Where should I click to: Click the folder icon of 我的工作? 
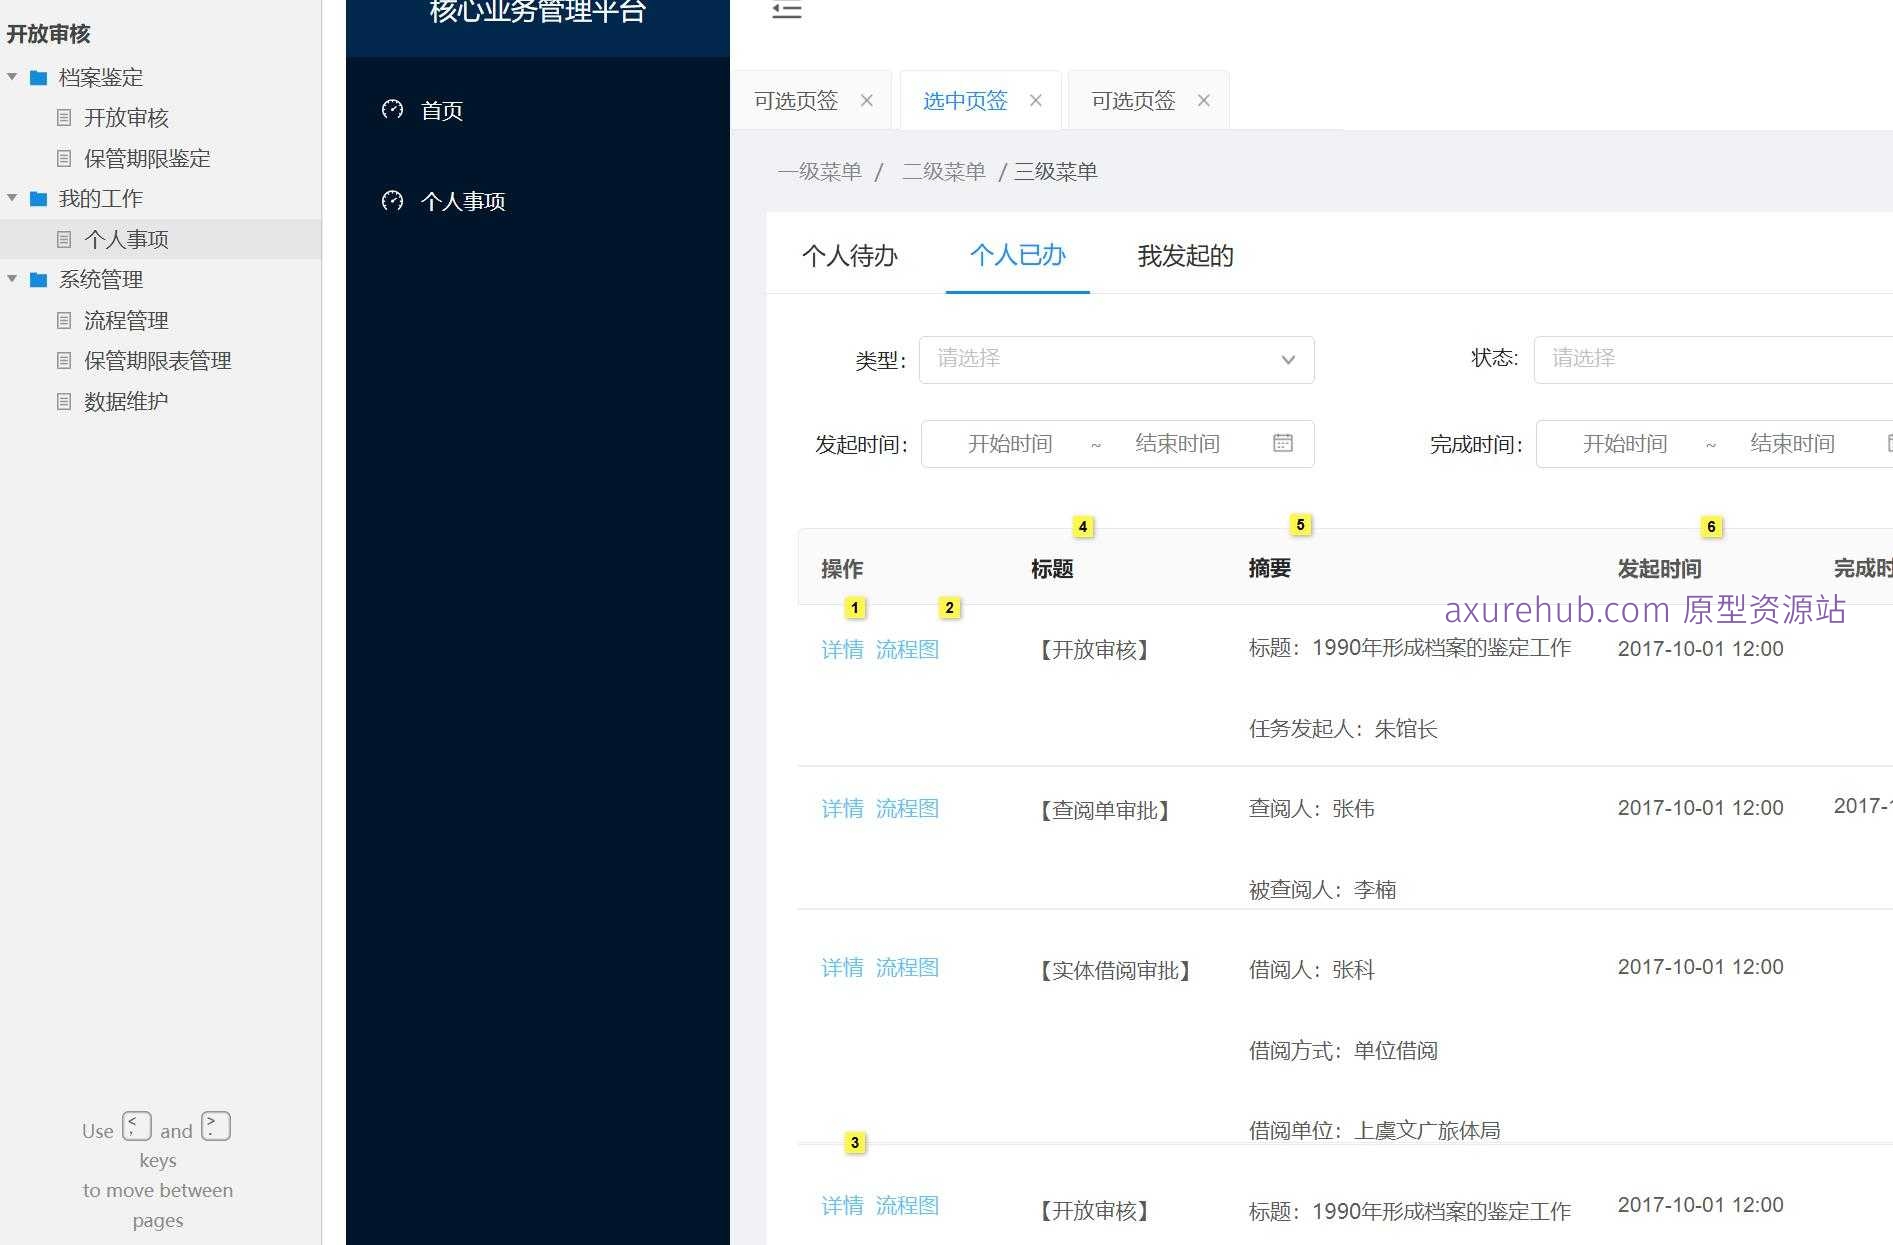click(38, 198)
